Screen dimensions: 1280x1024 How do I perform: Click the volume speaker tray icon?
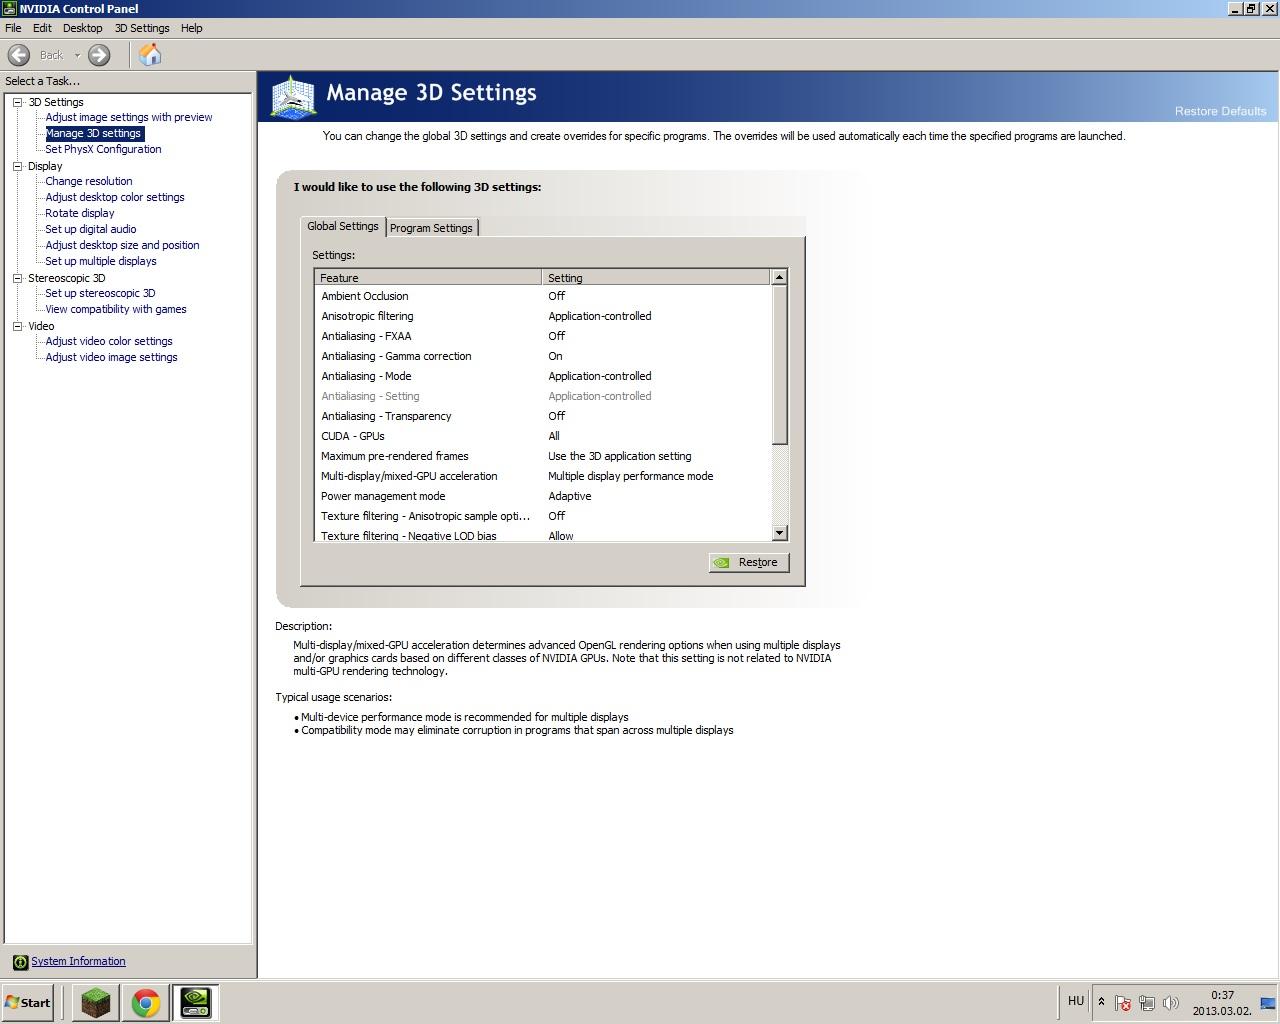point(1171,1002)
